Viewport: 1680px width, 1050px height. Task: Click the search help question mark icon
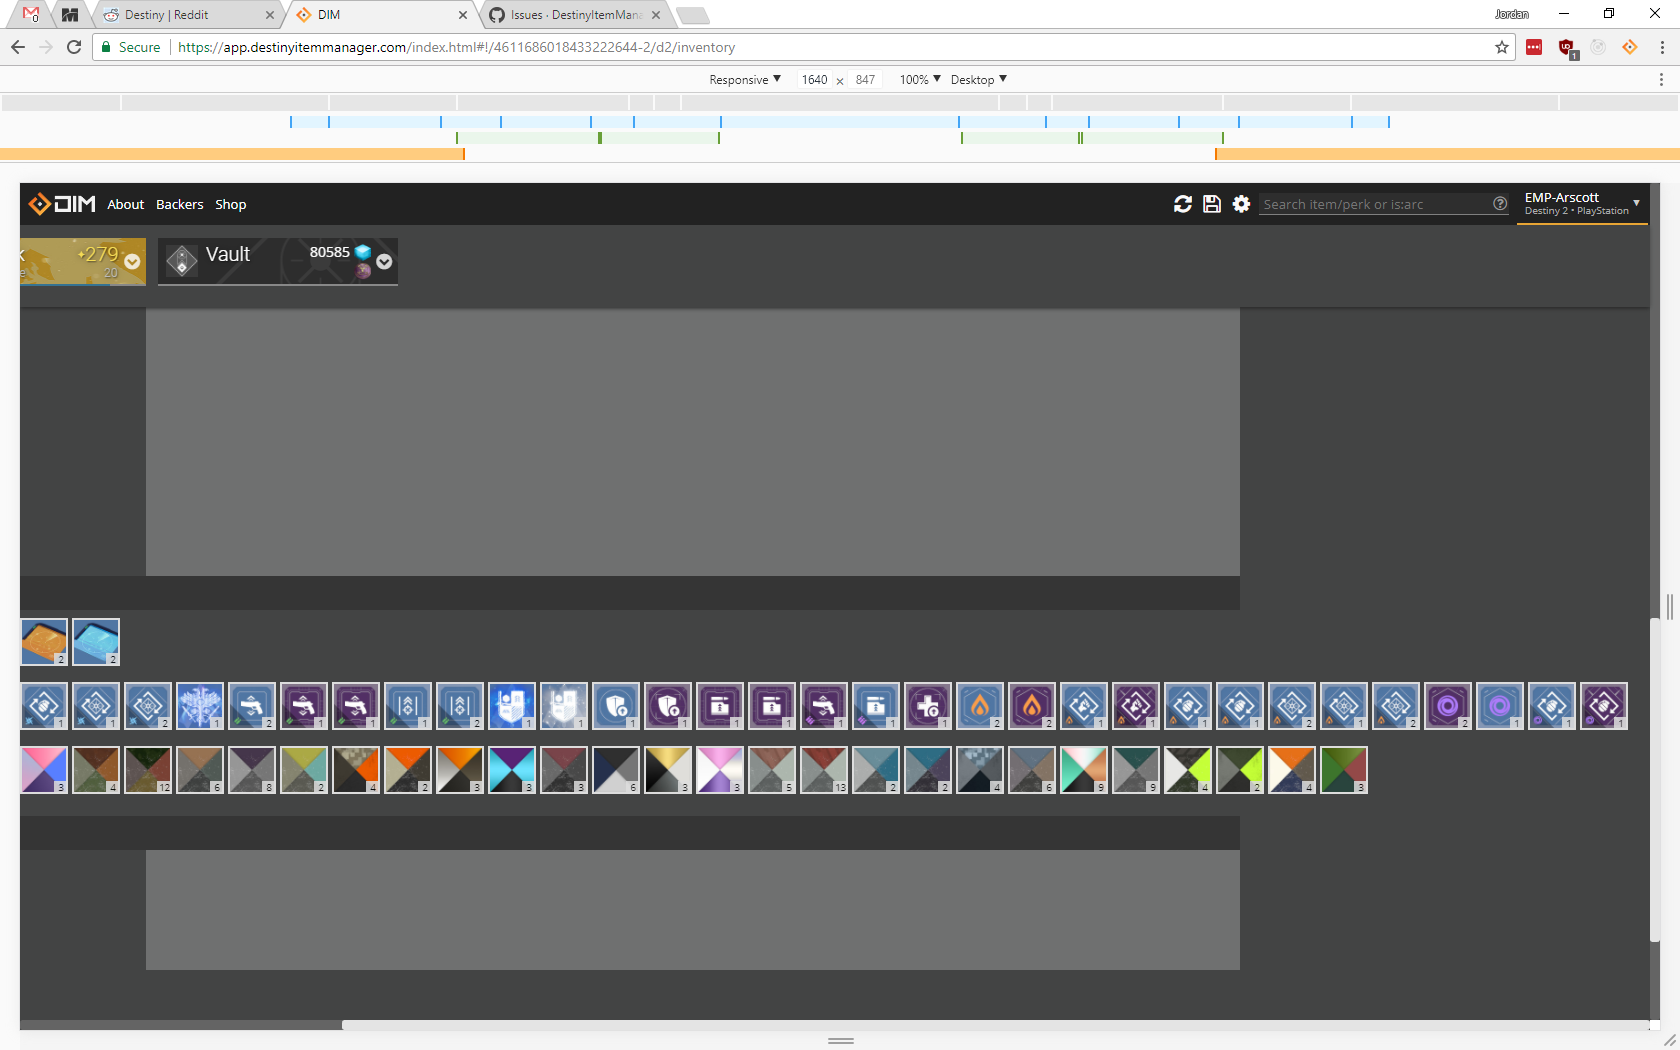1500,203
